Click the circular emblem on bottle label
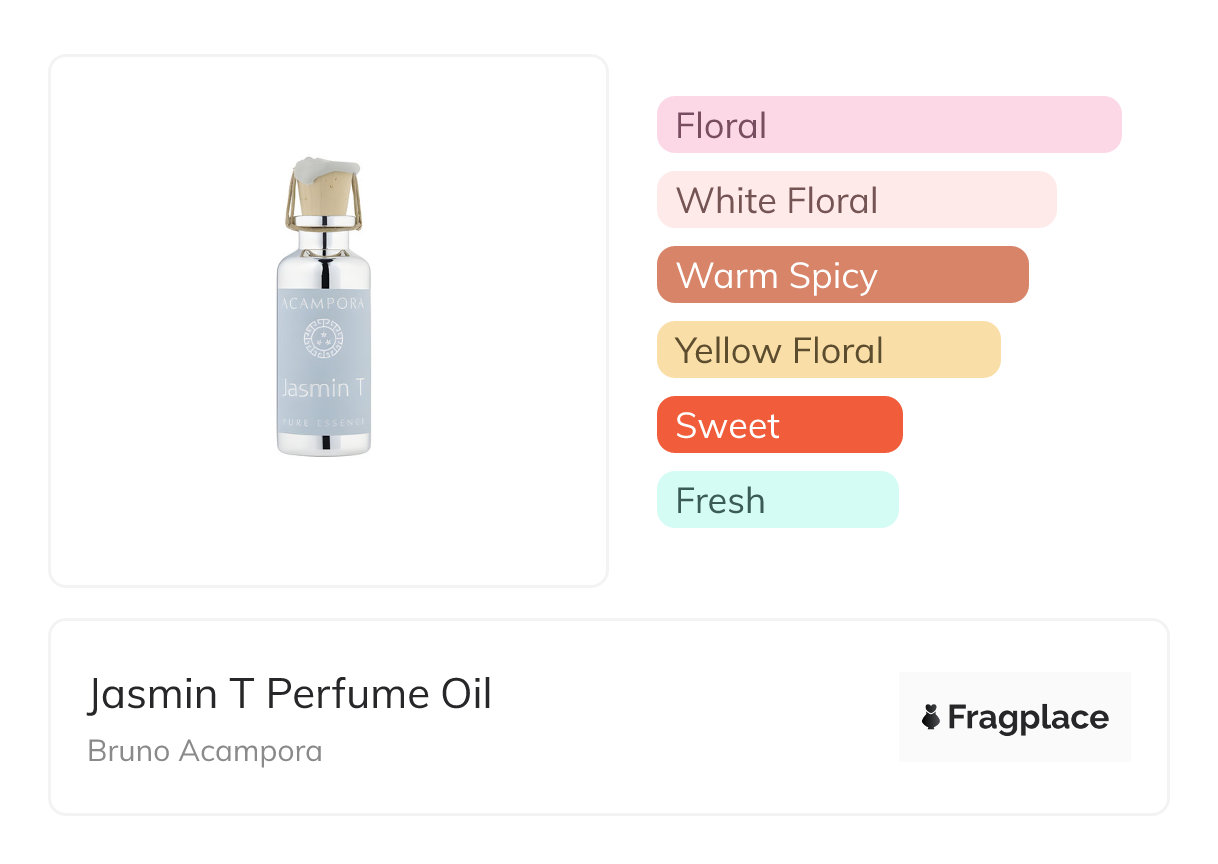 pos(323,339)
